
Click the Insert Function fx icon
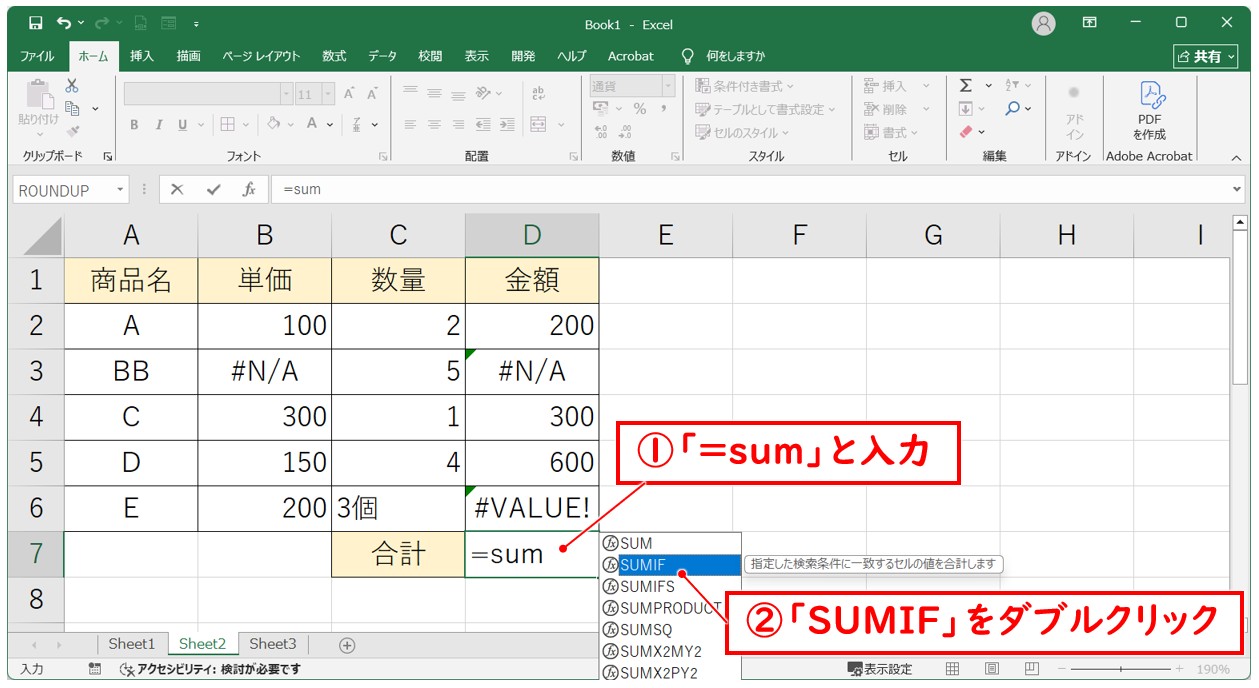(x=249, y=189)
